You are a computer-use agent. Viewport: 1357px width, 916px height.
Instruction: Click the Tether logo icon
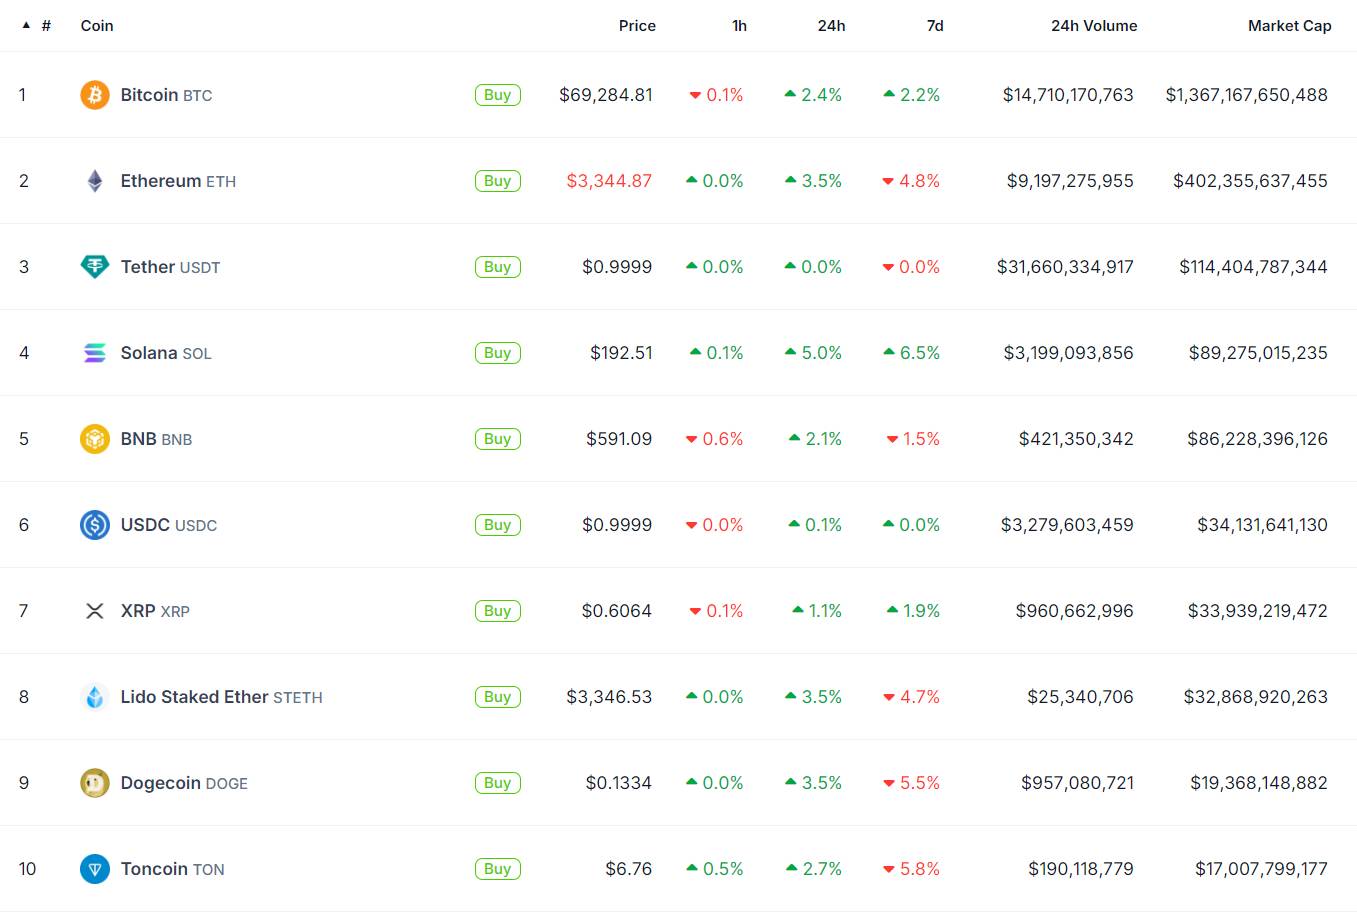tap(95, 267)
